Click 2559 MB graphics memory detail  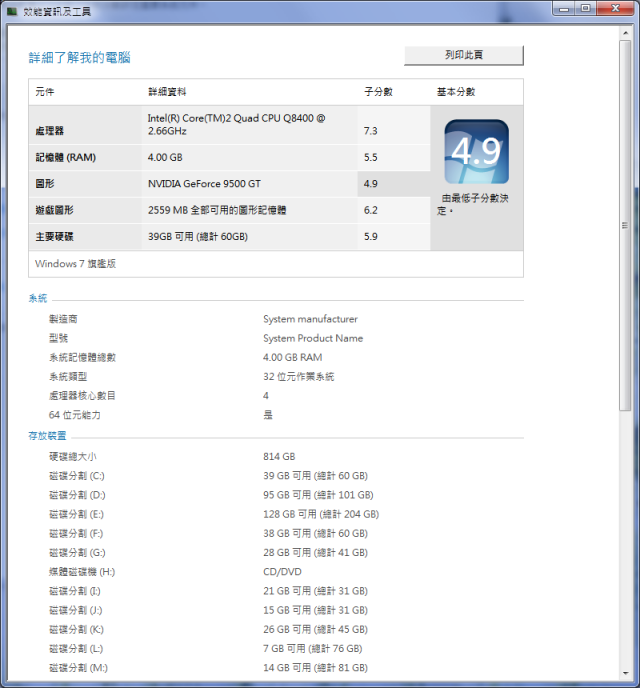[217, 210]
